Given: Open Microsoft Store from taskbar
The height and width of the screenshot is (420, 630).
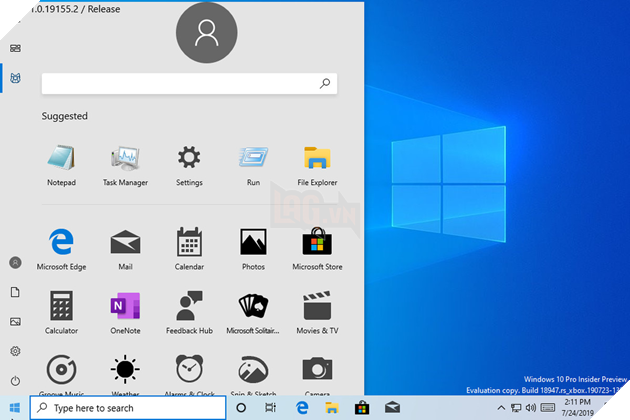Looking at the screenshot, I should click(x=362, y=408).
